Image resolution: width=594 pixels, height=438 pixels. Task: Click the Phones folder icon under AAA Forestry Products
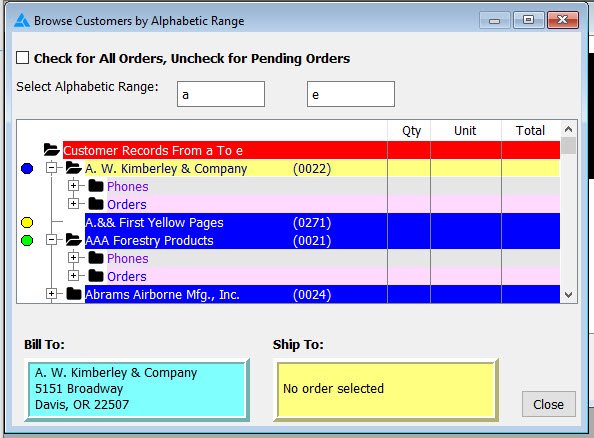click(96, 258)
